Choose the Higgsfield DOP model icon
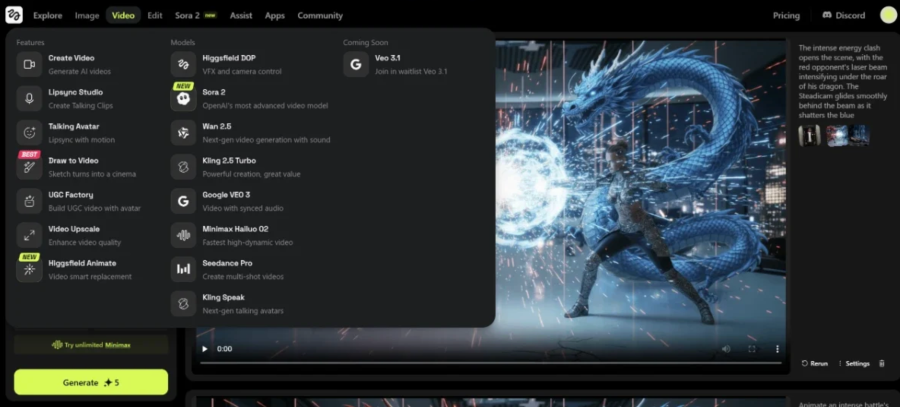The width and height of the screenshot is (900, 407). click(183, 64)
